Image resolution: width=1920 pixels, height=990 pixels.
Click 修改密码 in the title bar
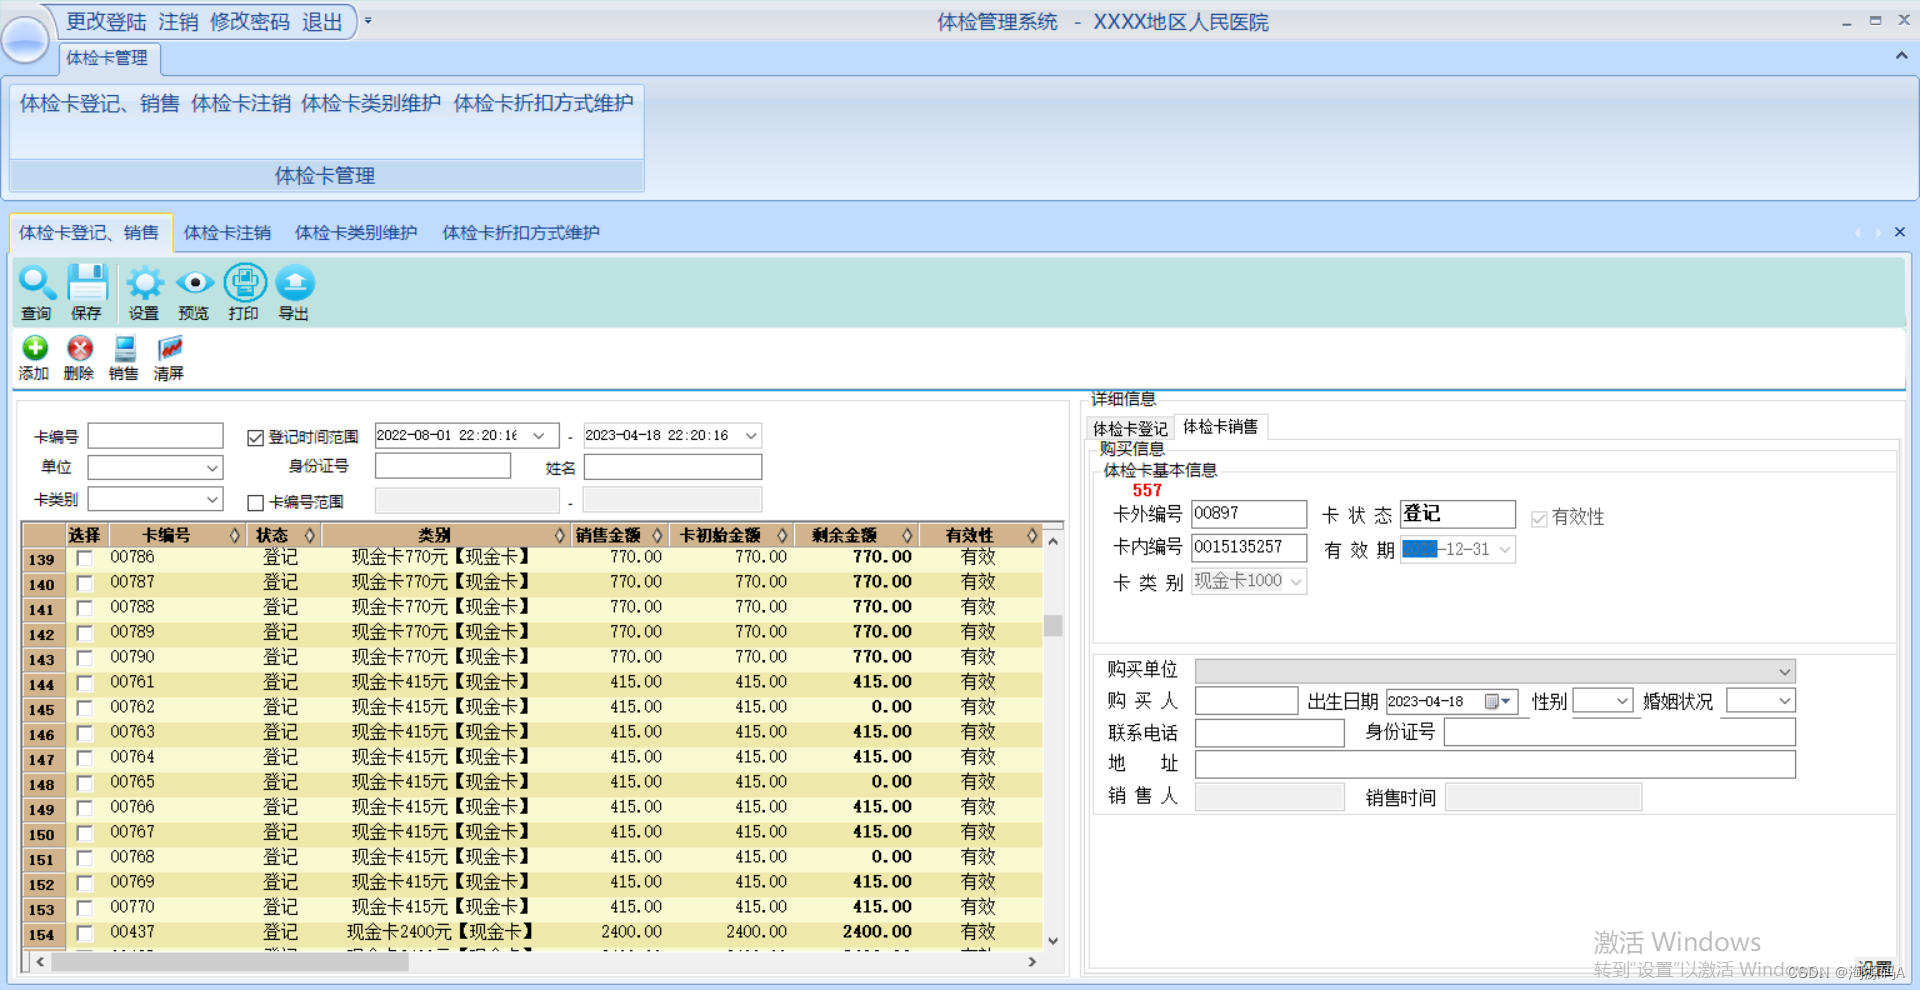(250, 22)
